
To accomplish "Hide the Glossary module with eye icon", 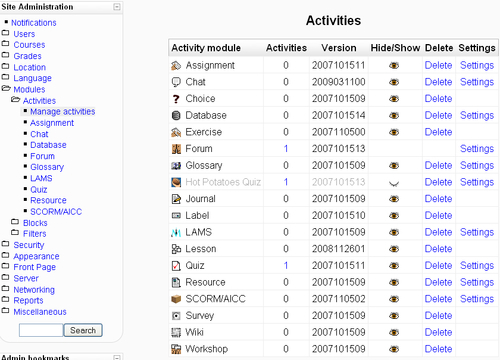I will point(394,166).
